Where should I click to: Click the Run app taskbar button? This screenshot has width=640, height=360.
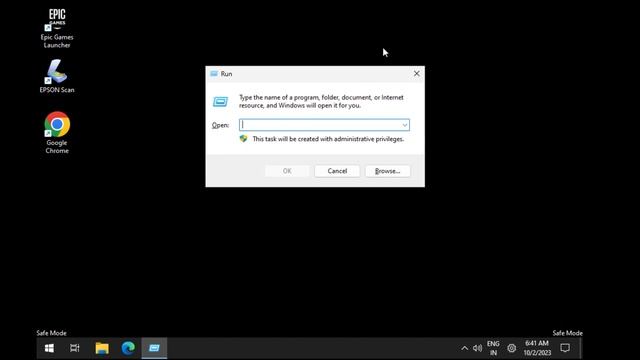pos(154,348)
